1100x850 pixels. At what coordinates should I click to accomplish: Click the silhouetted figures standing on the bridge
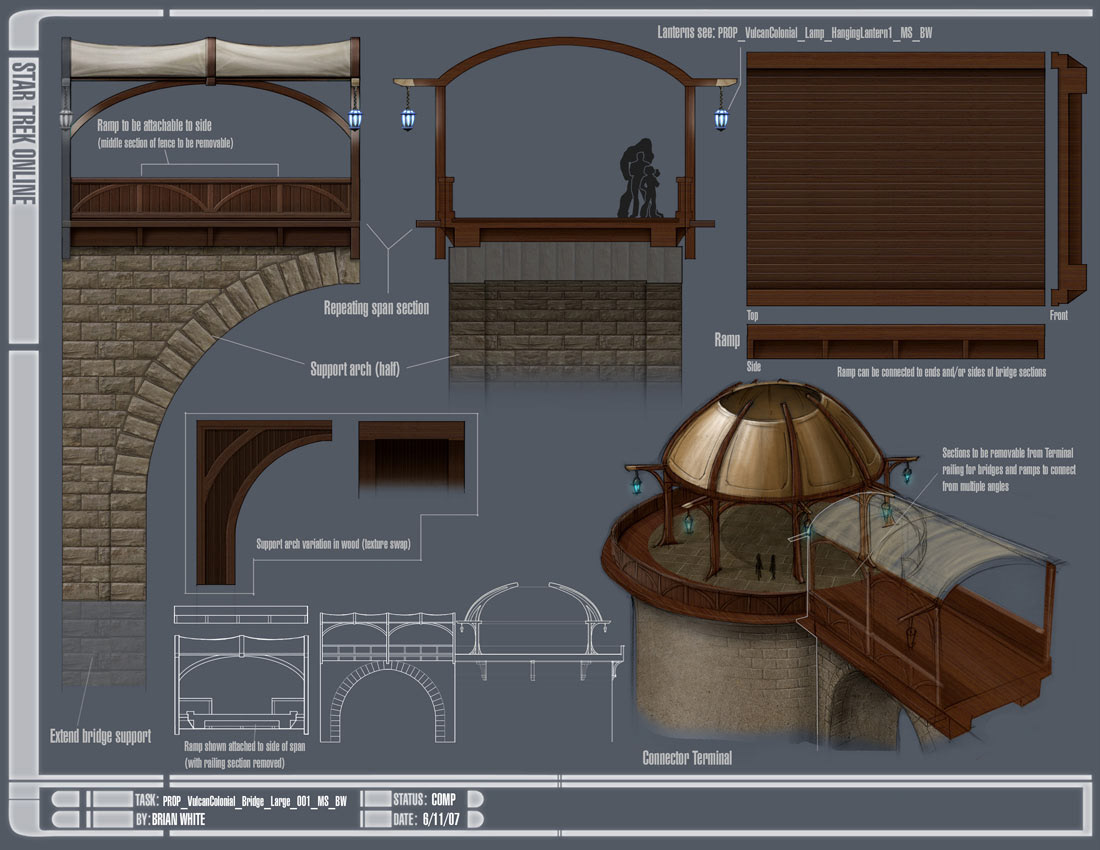point(639,181)
